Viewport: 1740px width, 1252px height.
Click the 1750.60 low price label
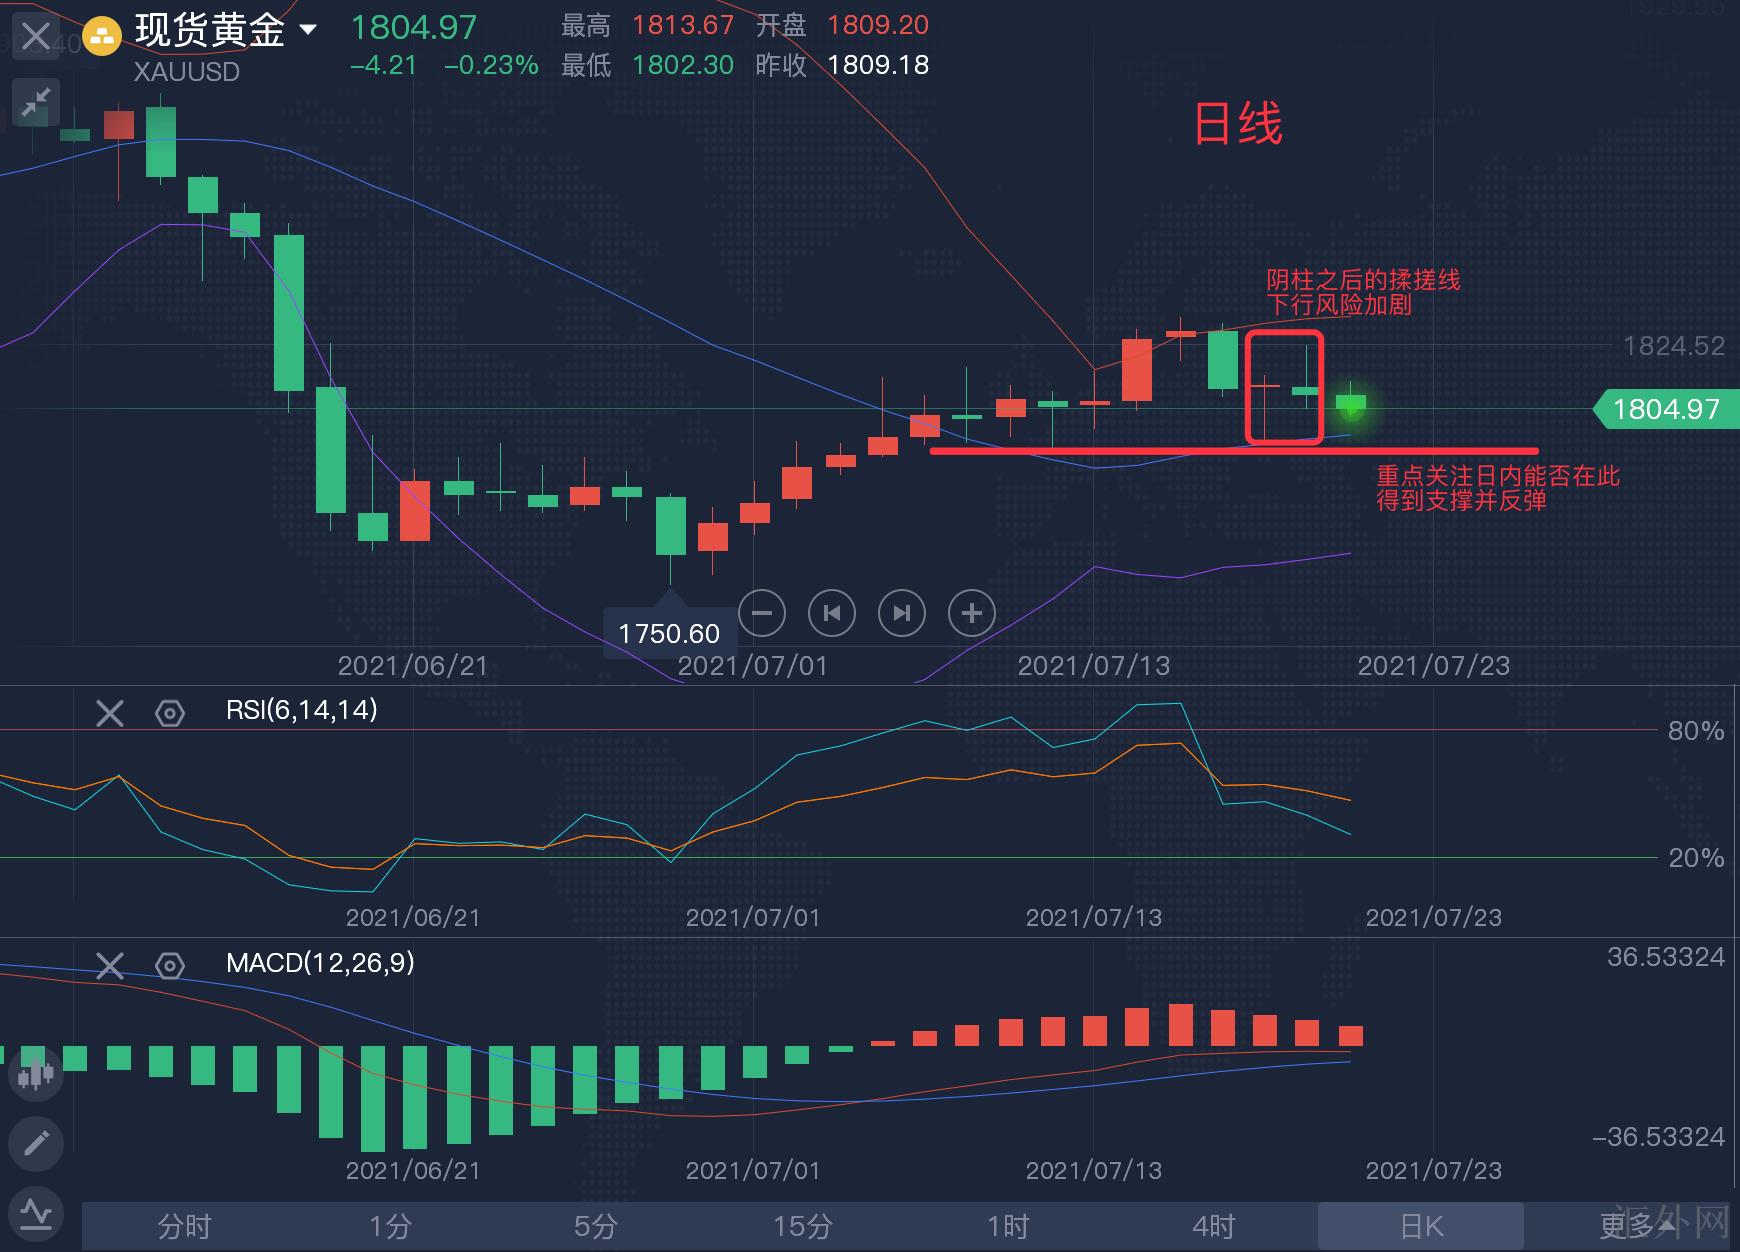click(669, 634)
